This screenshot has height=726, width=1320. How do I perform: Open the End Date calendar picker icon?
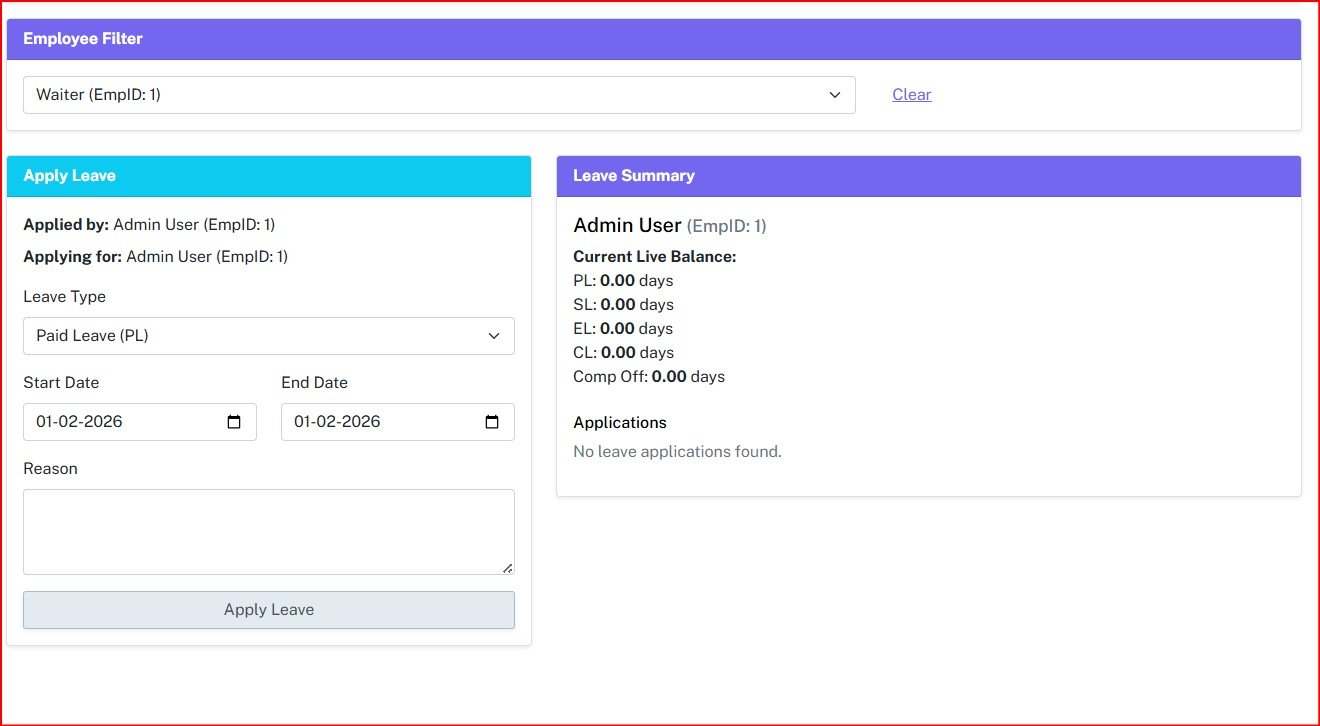(x=492, y=422)
